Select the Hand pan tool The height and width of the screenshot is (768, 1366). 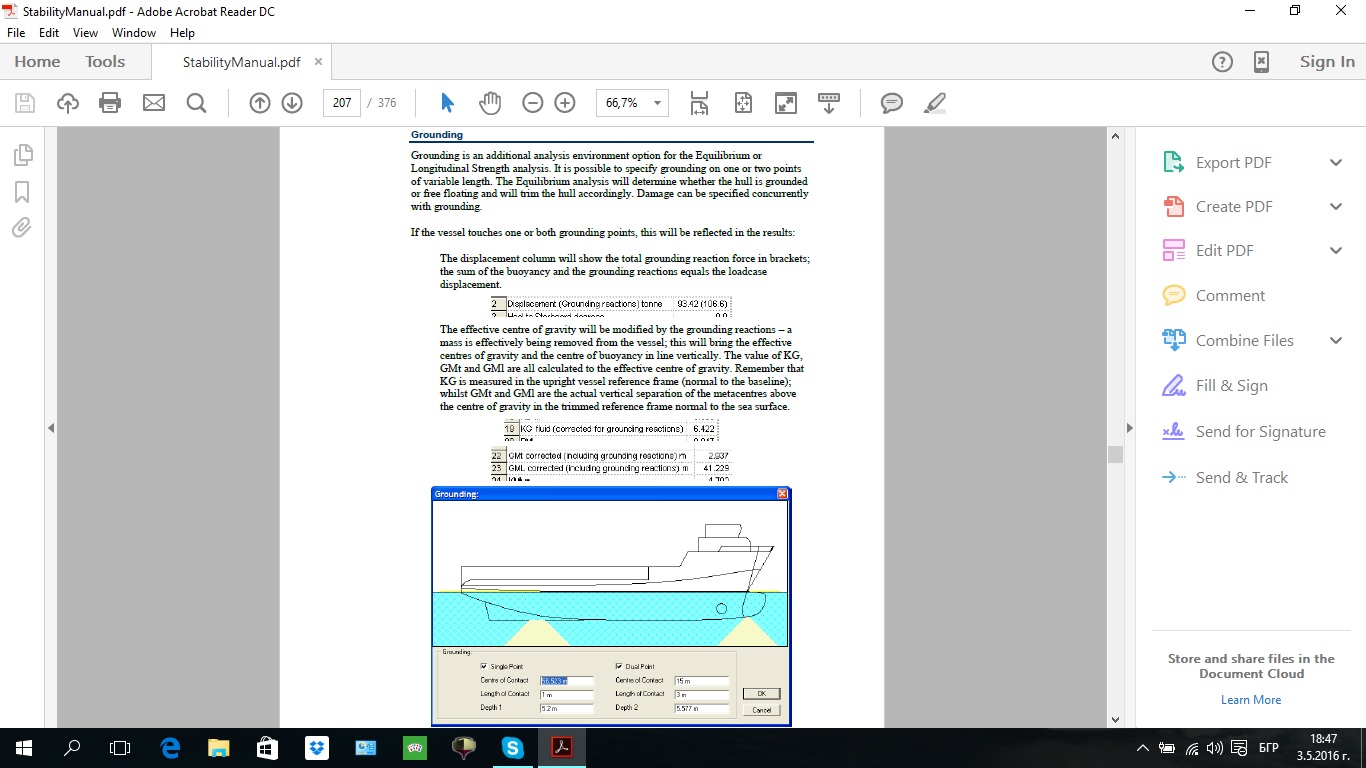click(x=489, y=103)
